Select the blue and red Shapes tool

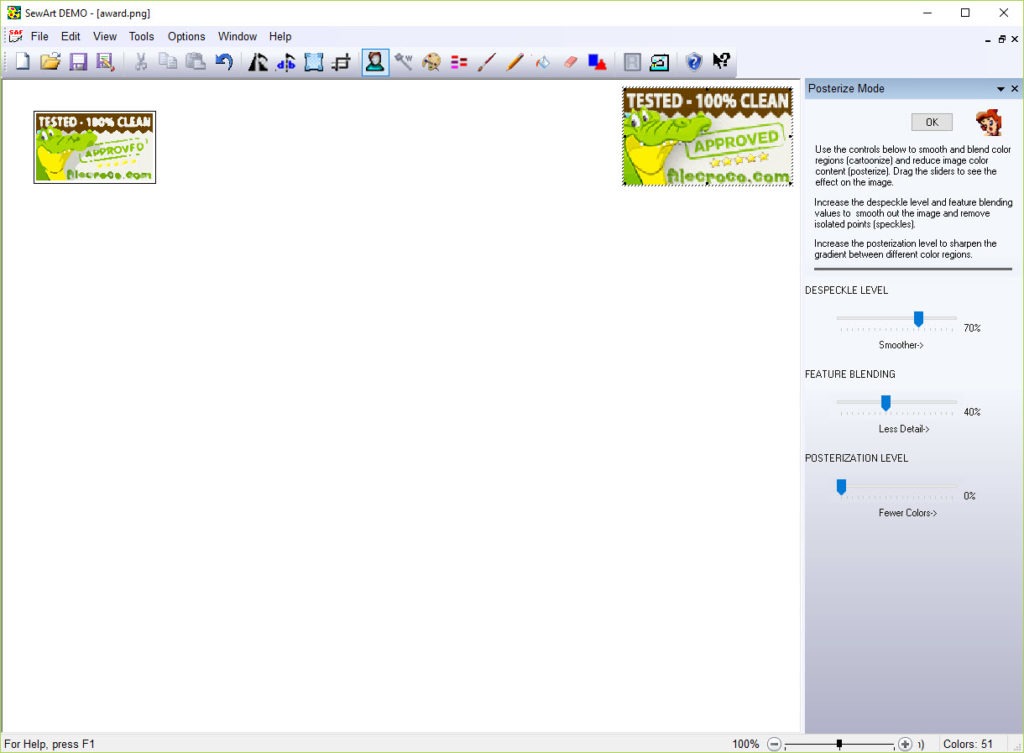click(598, 62)
